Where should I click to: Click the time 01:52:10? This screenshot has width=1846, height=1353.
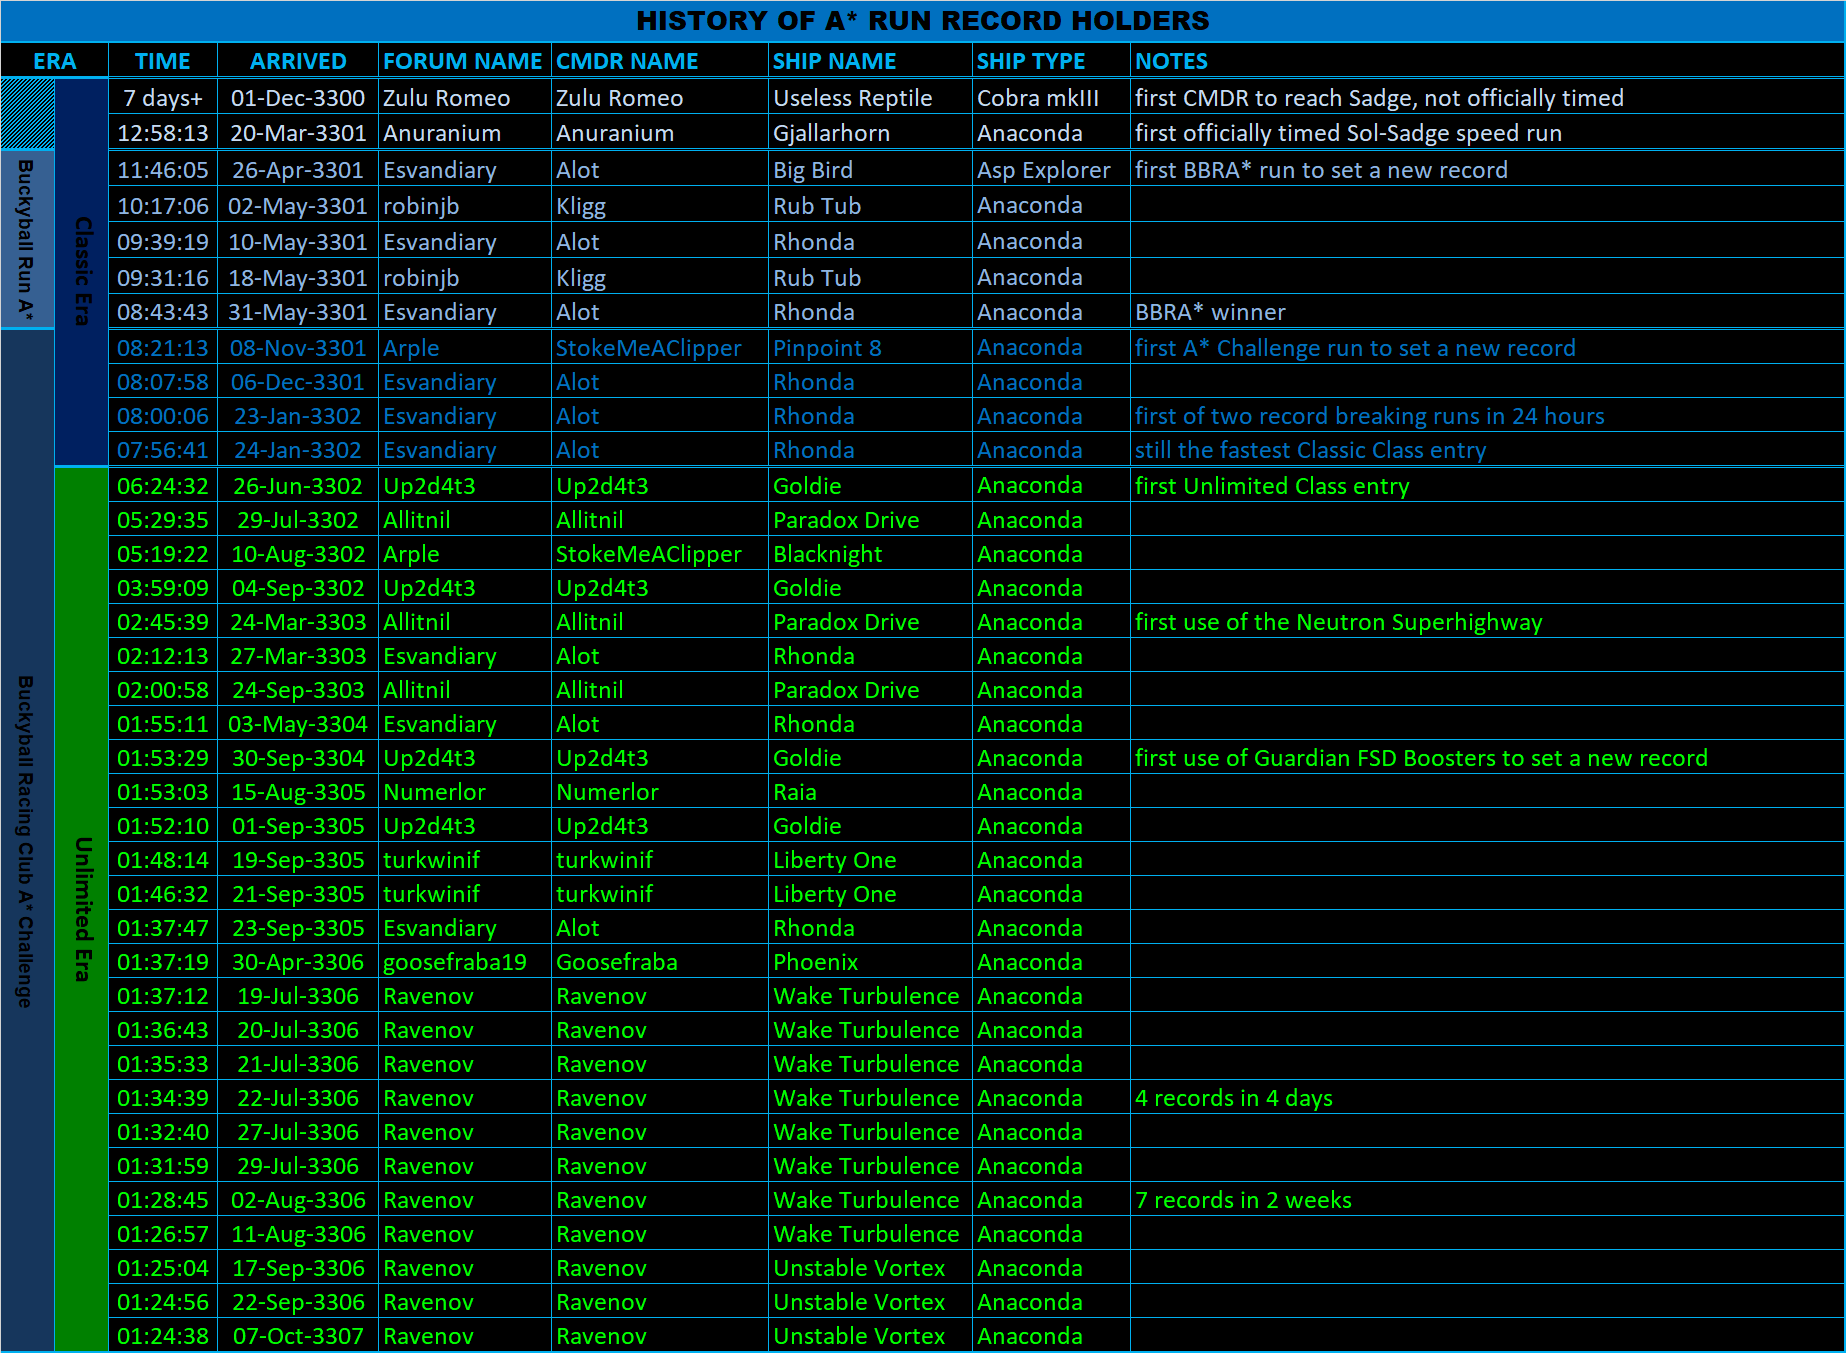pyautogui.click(x=163, y=826)
